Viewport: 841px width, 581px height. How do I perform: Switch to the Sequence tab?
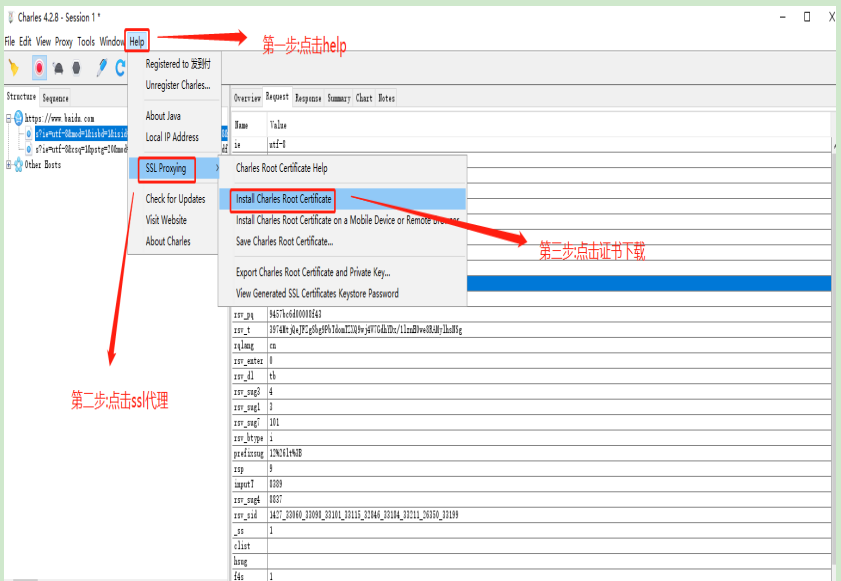(x=55, y=98)
